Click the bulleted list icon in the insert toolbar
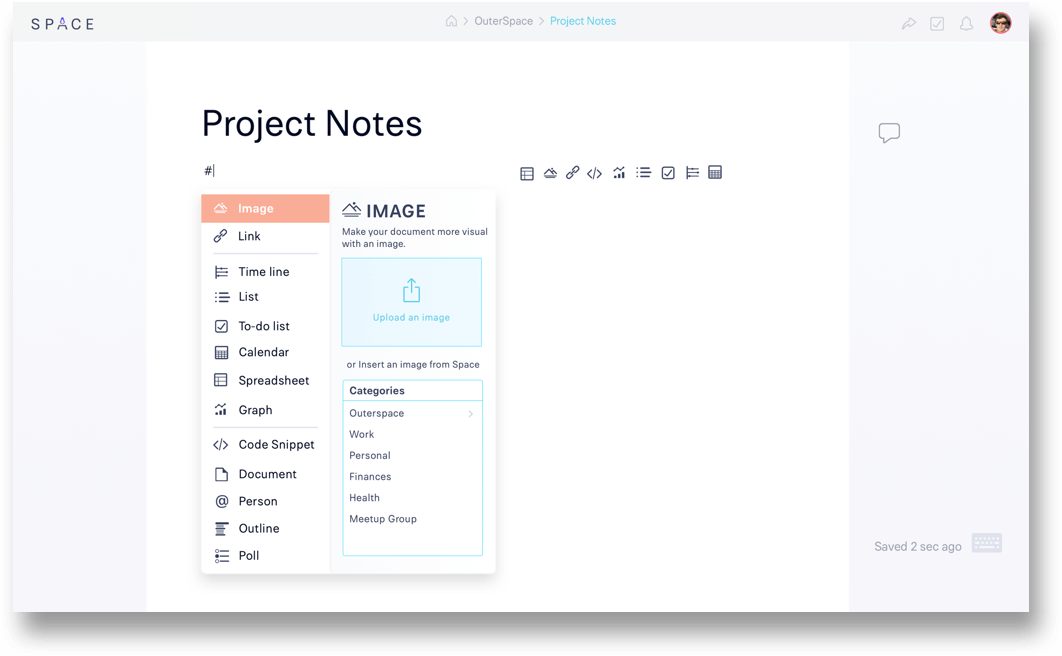The height and width of the screenshot is (656, 1062). [643, 173]
